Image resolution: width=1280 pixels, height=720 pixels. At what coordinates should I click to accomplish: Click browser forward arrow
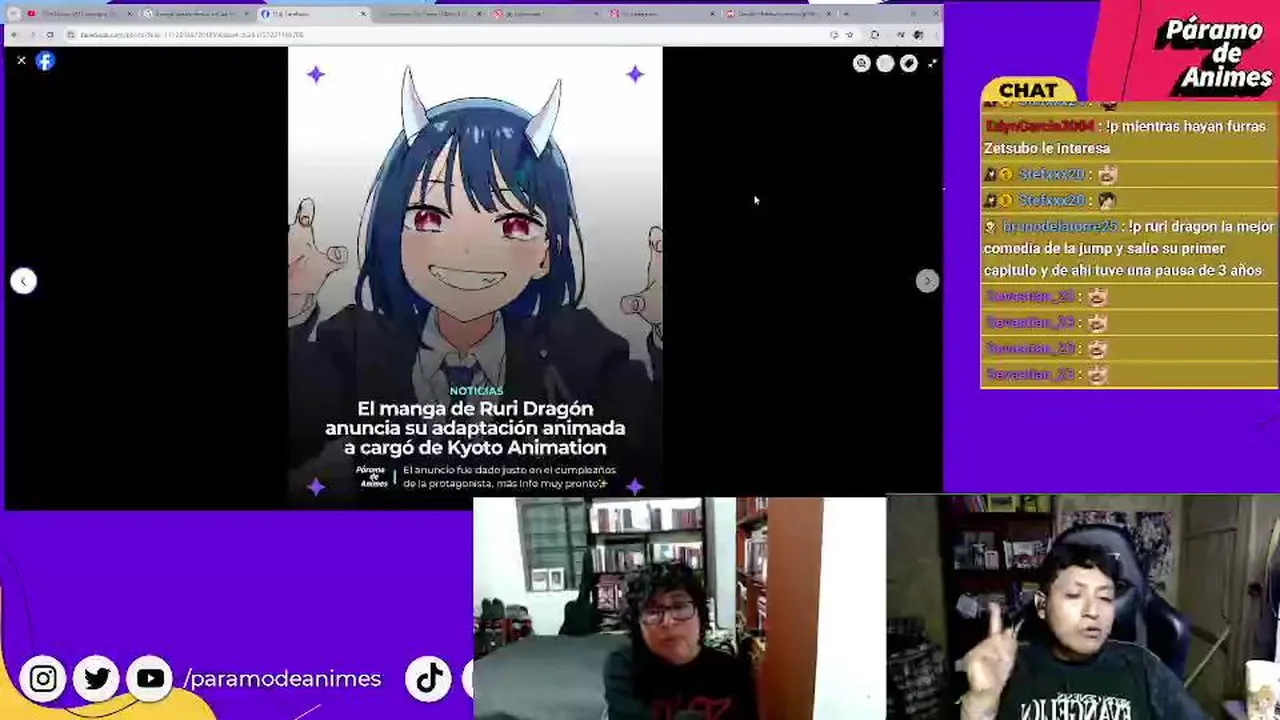tap(31, 35)
